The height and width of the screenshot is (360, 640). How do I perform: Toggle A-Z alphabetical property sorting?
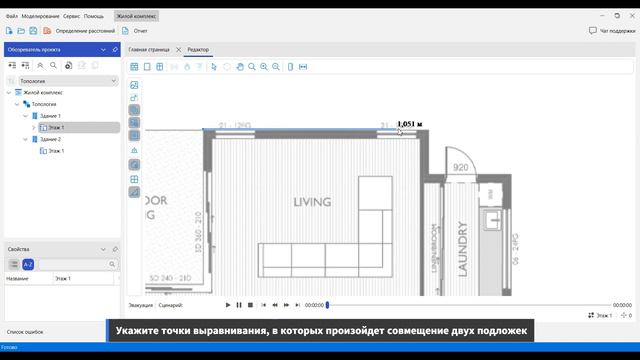point(28,264)
